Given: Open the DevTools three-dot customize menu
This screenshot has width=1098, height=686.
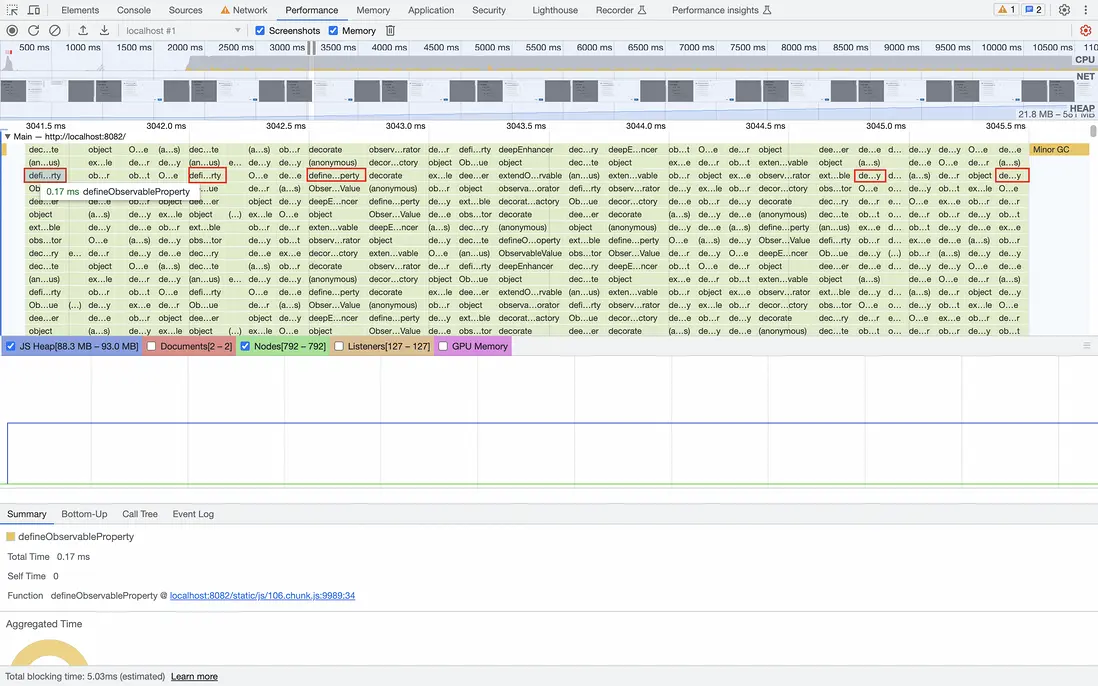Looking at the screenshot, I should 1085,10.
